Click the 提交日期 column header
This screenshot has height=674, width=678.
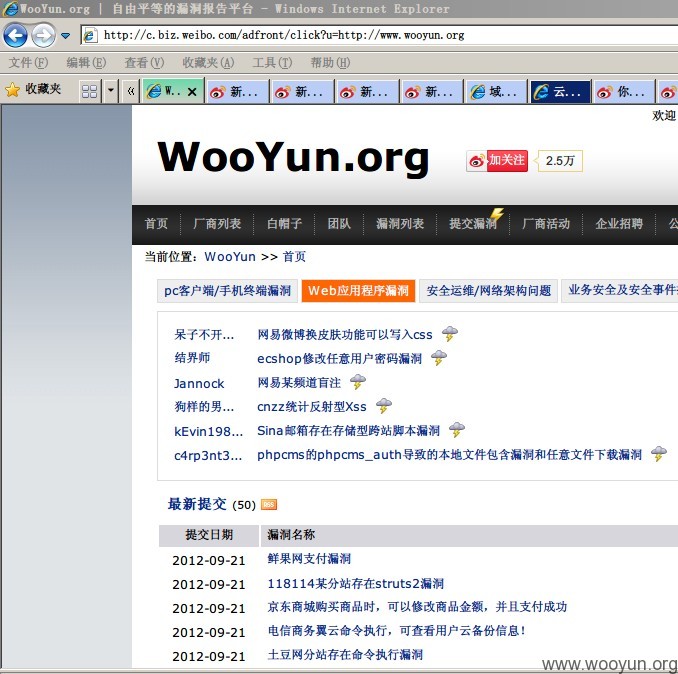pyautogui.click(x=209, y=535)
